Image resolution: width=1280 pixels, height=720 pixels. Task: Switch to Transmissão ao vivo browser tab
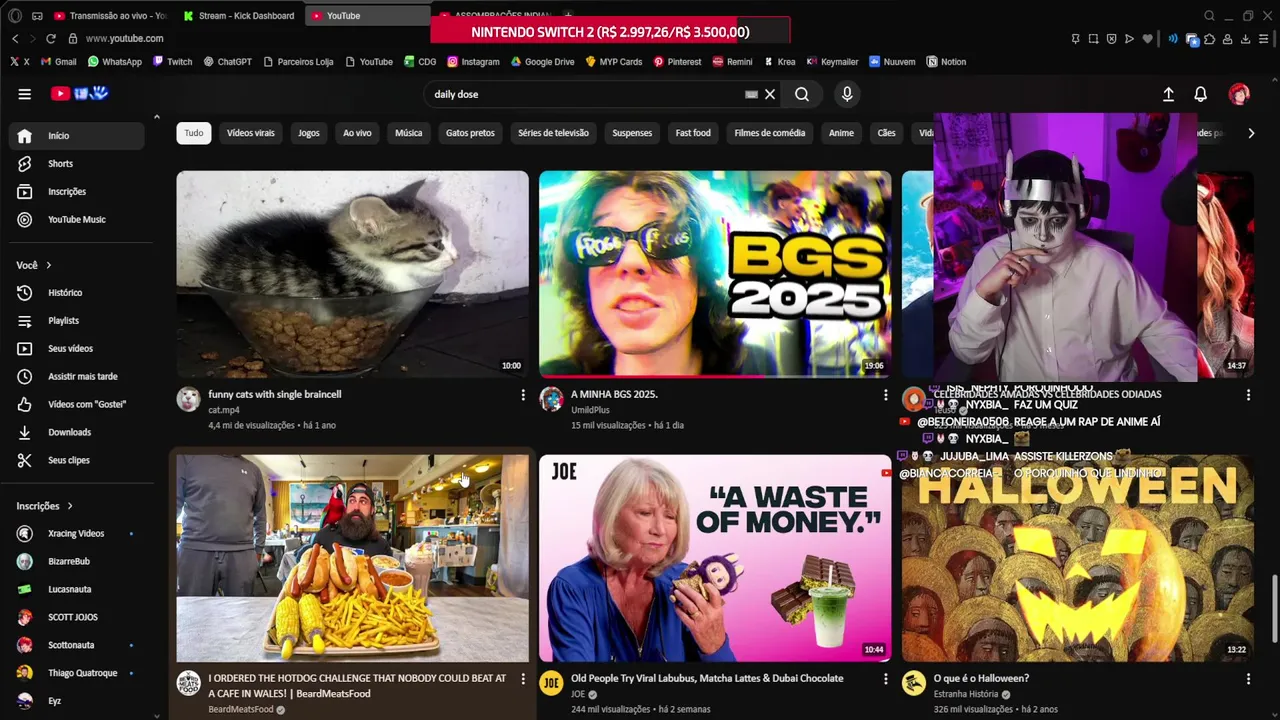pos(110,16)
